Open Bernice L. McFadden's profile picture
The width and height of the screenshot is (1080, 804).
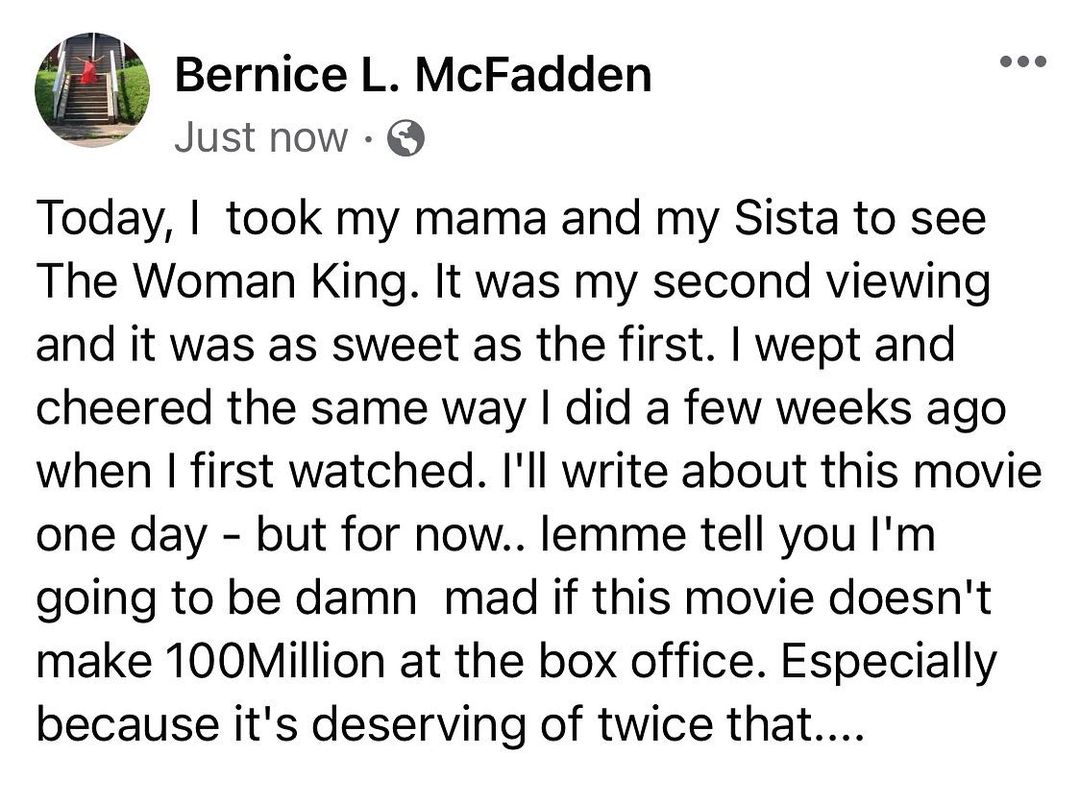coord(92,90)
